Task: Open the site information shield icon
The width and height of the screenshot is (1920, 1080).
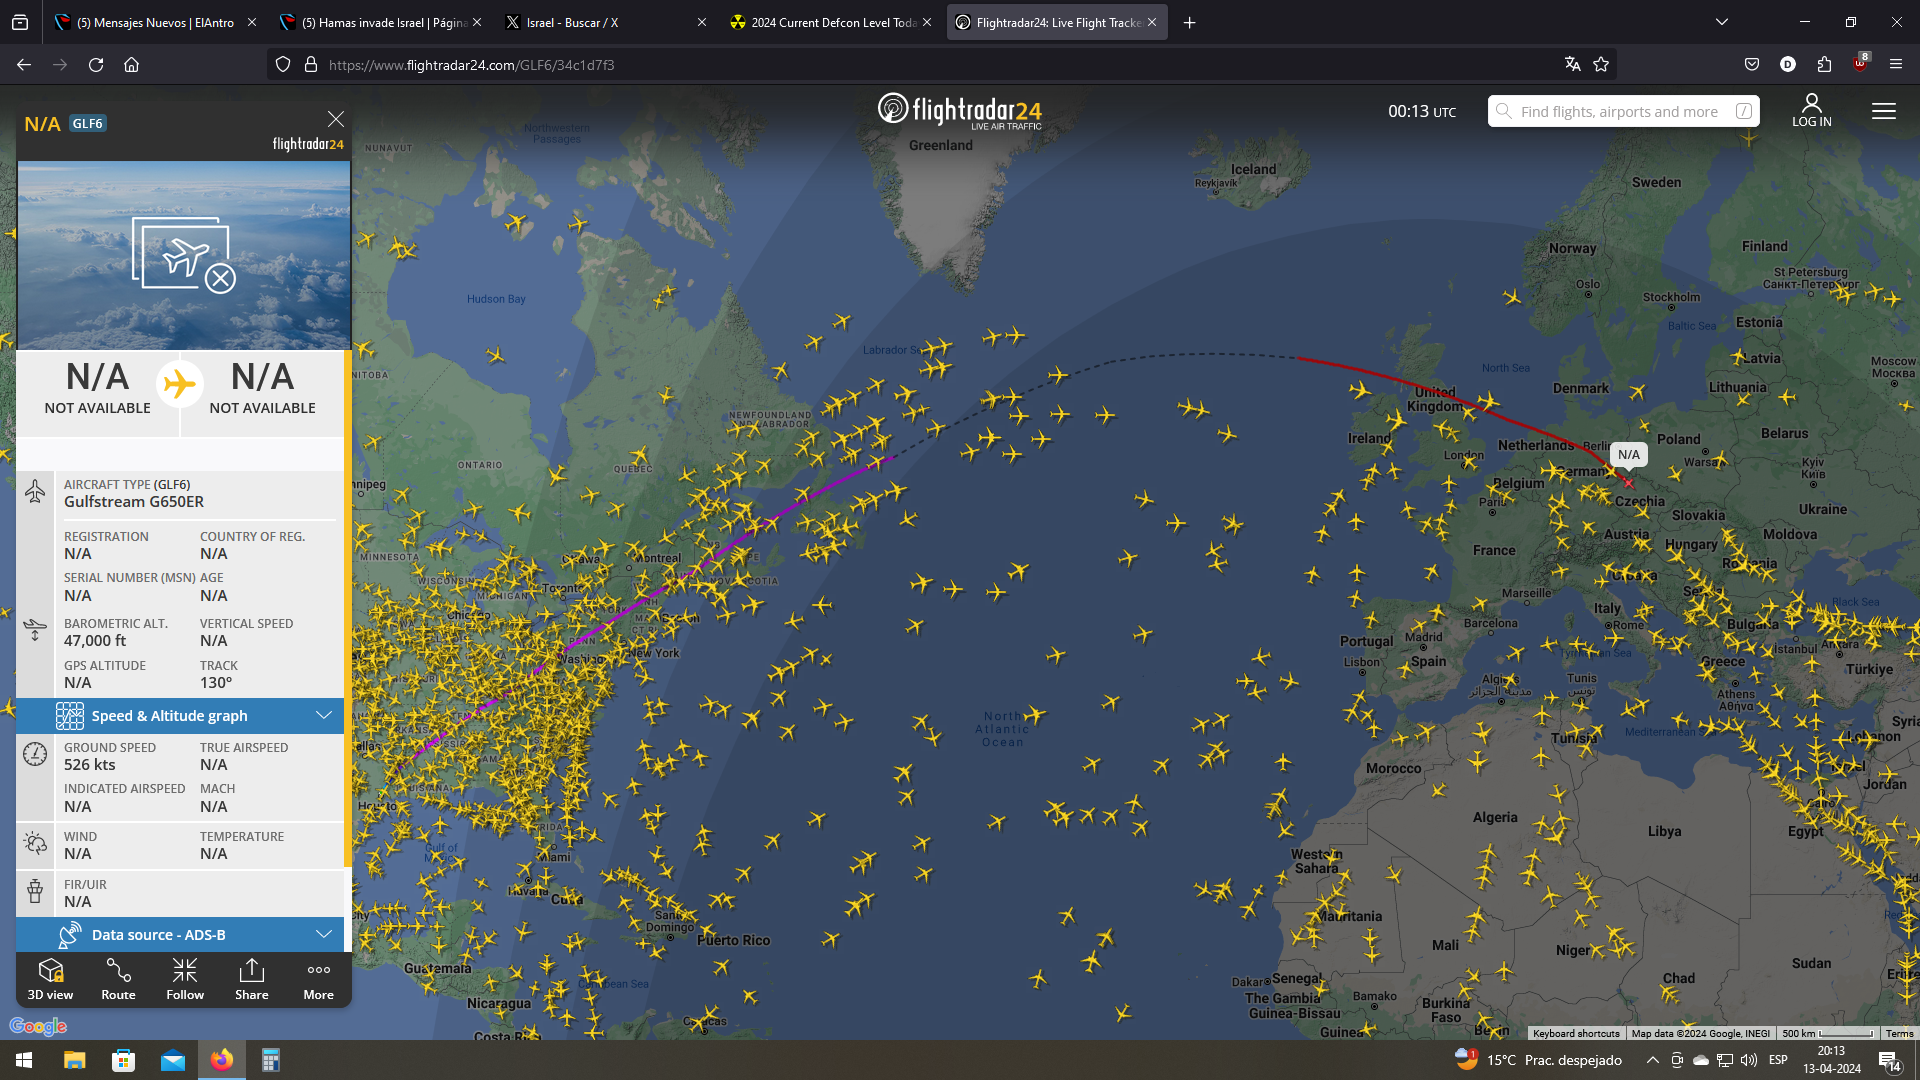Action: (283, 64)
